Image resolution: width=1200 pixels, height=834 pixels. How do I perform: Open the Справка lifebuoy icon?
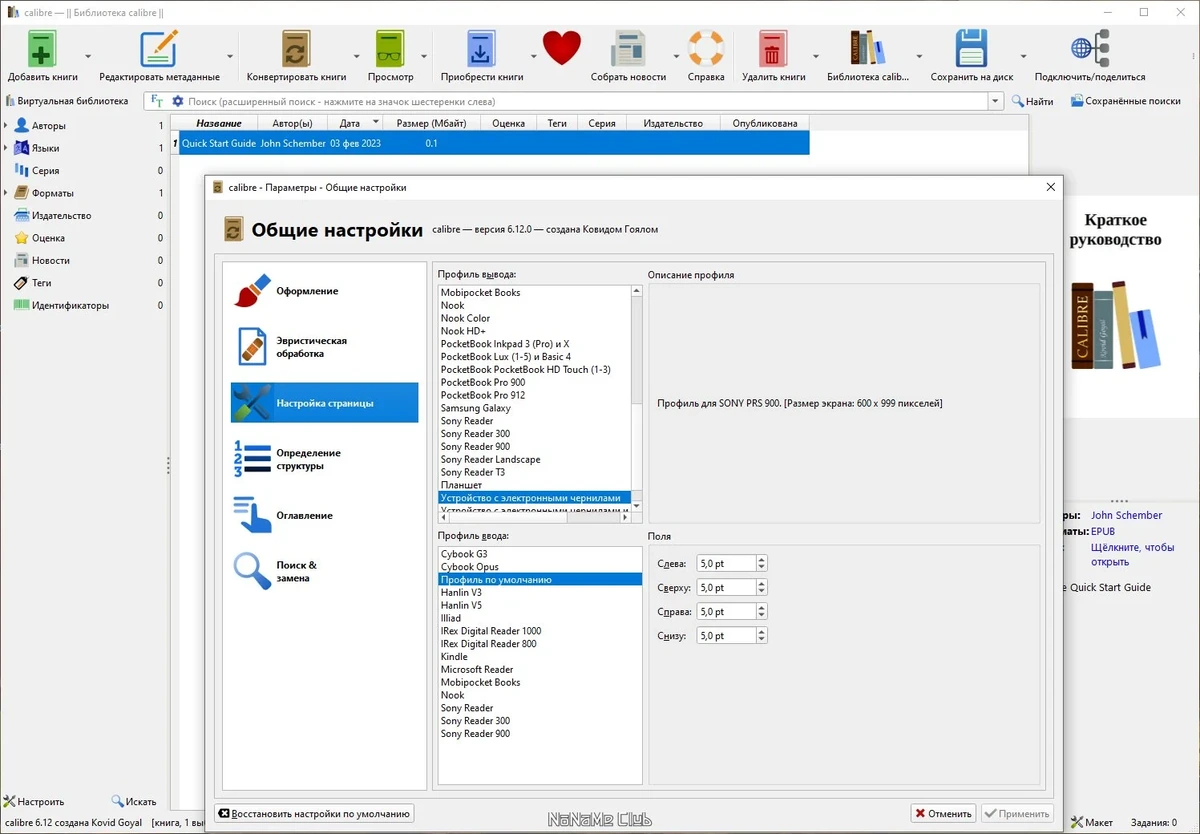pos(706,48)
